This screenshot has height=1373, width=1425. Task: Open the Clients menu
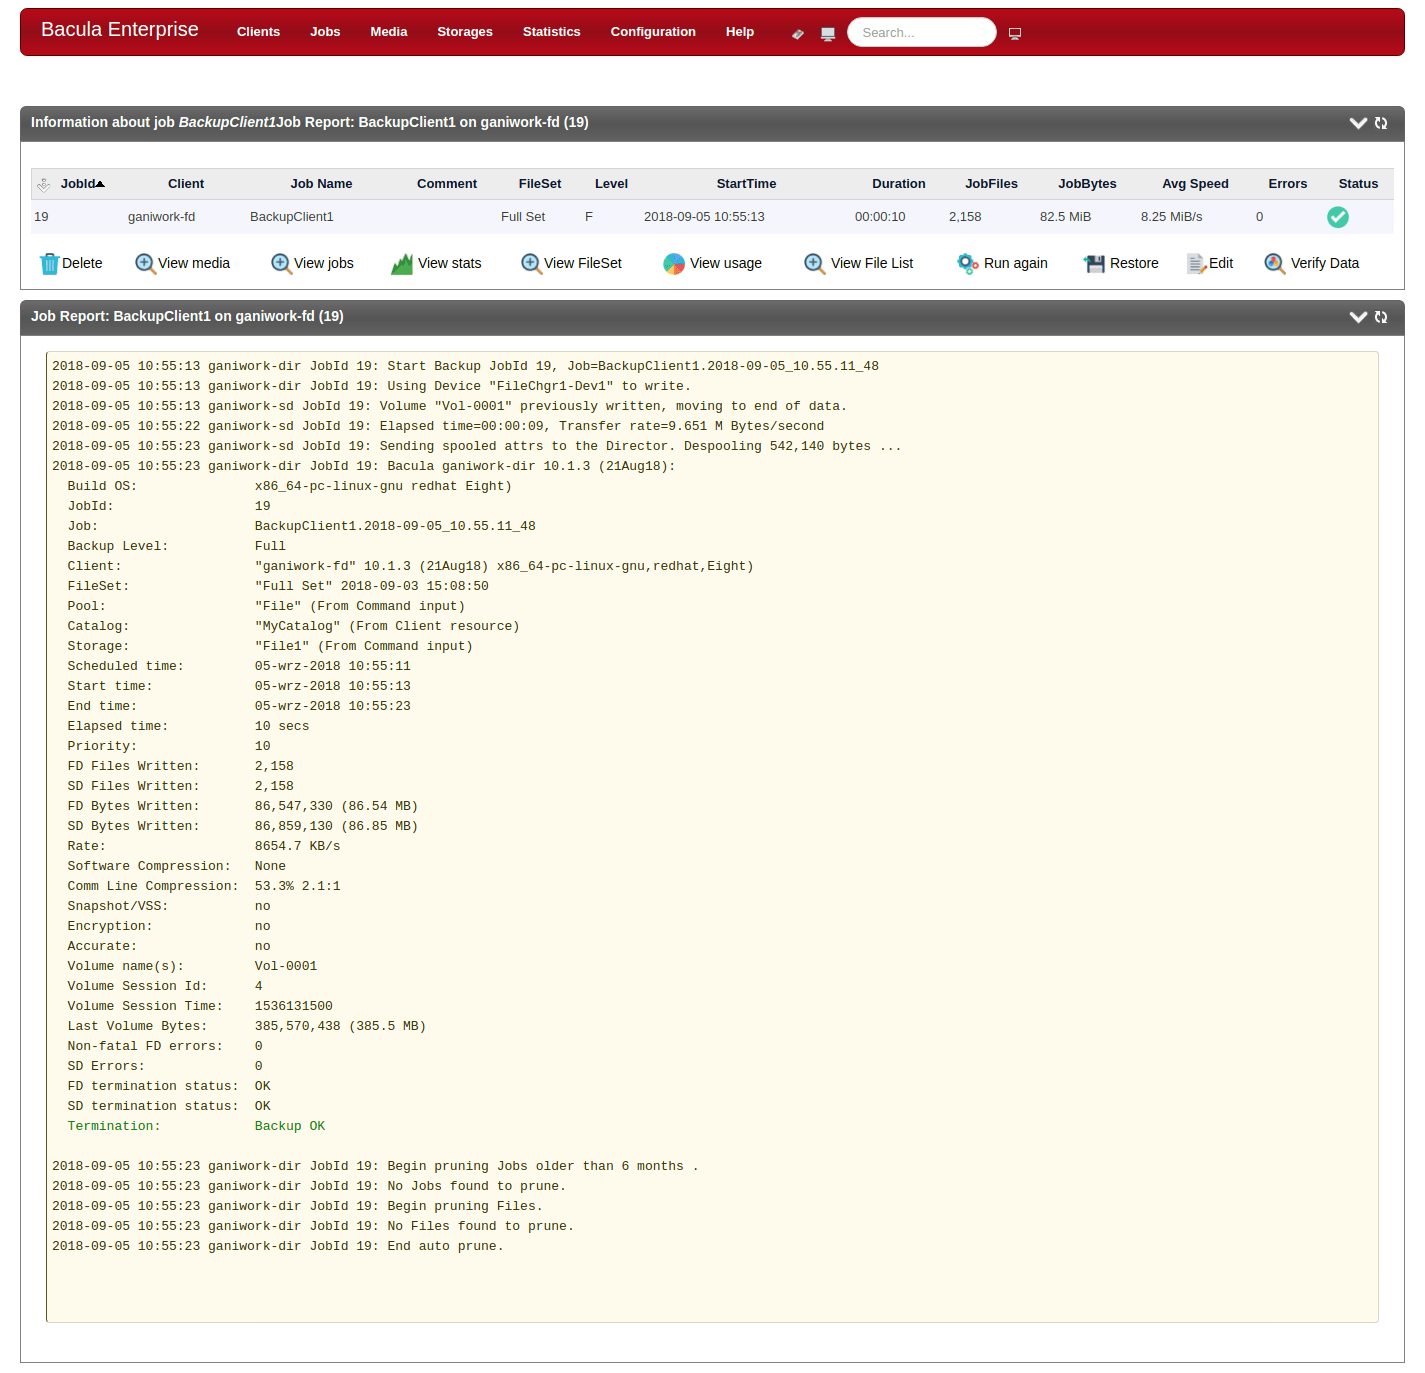tap(258, 32)
